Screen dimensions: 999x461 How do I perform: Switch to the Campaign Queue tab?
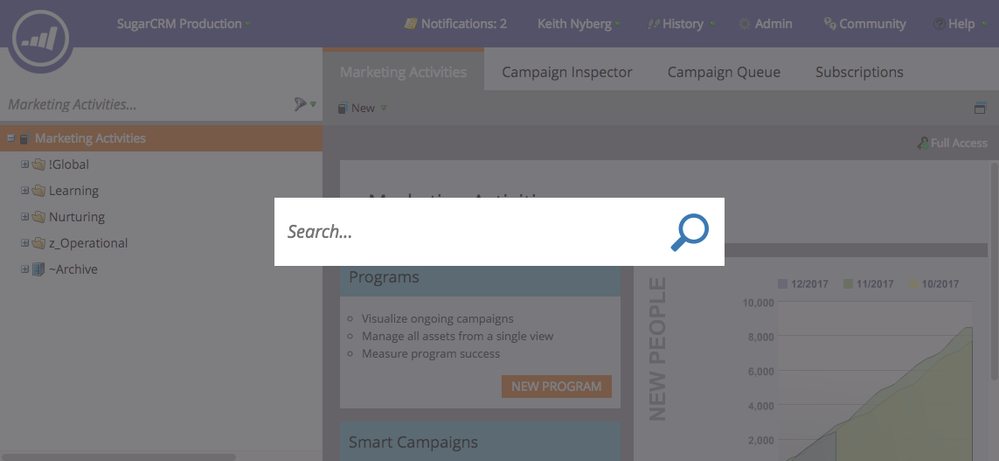tap(724, 72)
